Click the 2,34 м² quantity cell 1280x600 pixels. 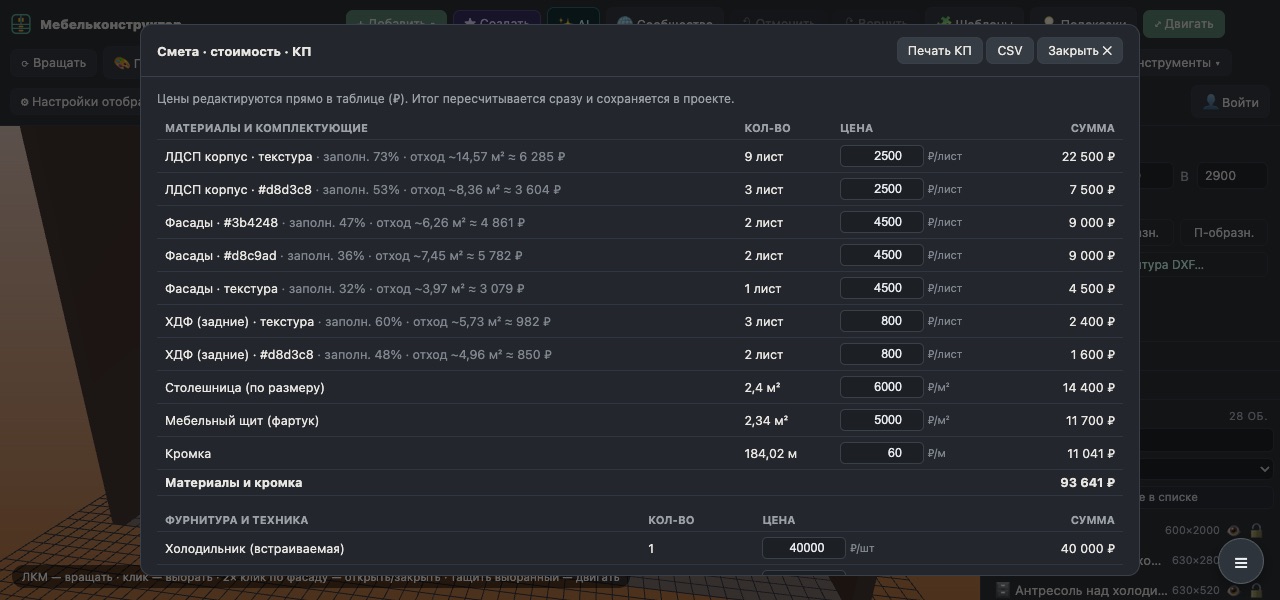(766, 421)
